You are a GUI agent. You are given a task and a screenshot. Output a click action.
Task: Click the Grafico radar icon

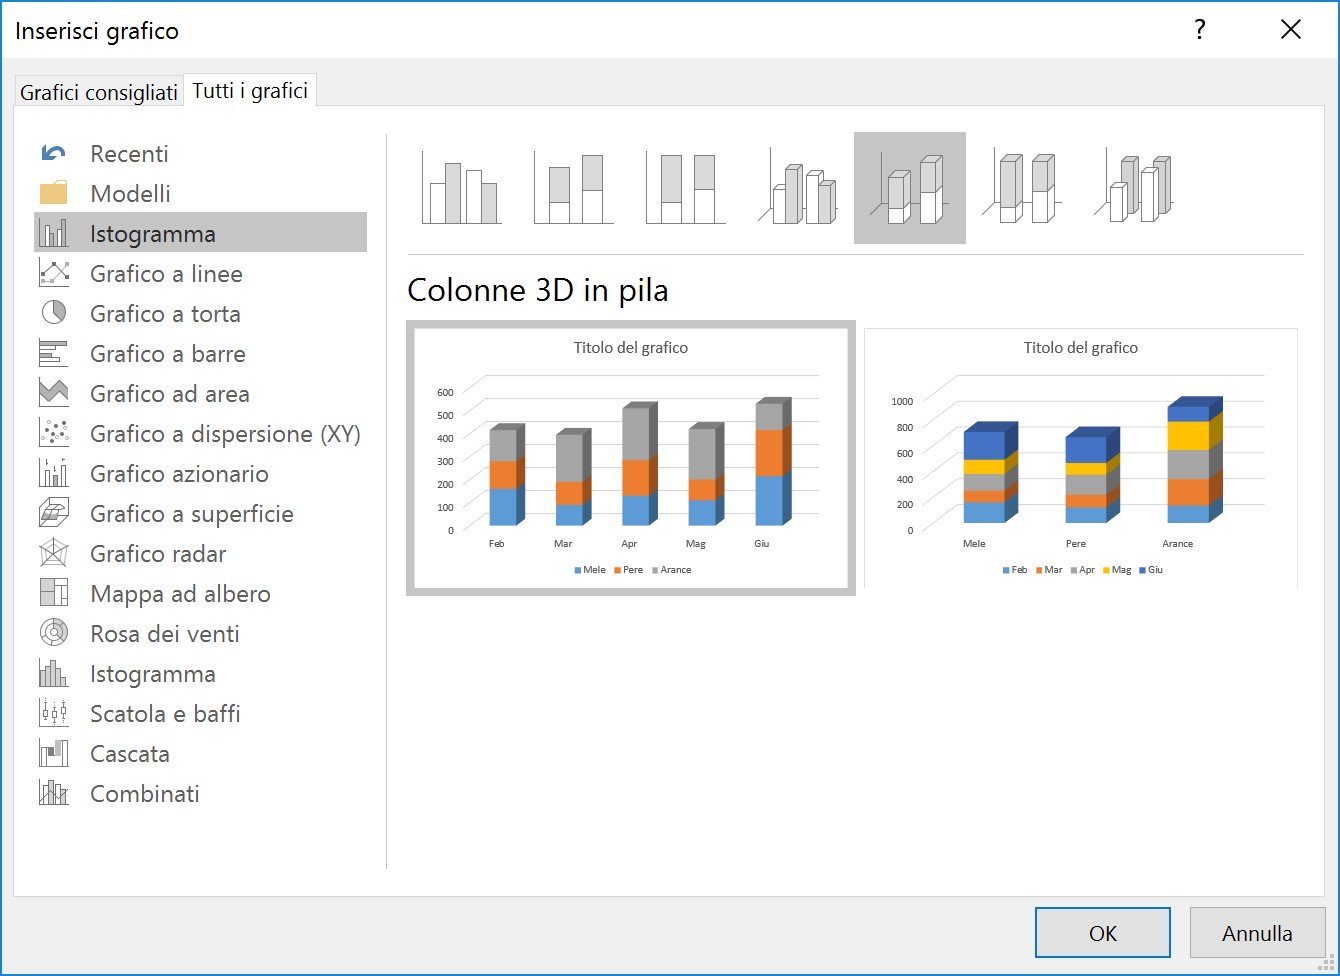tap(53, 553)
